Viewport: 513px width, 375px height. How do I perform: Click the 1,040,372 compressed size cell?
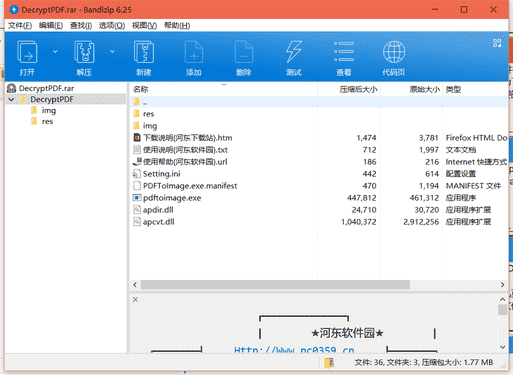click(359, 222)
